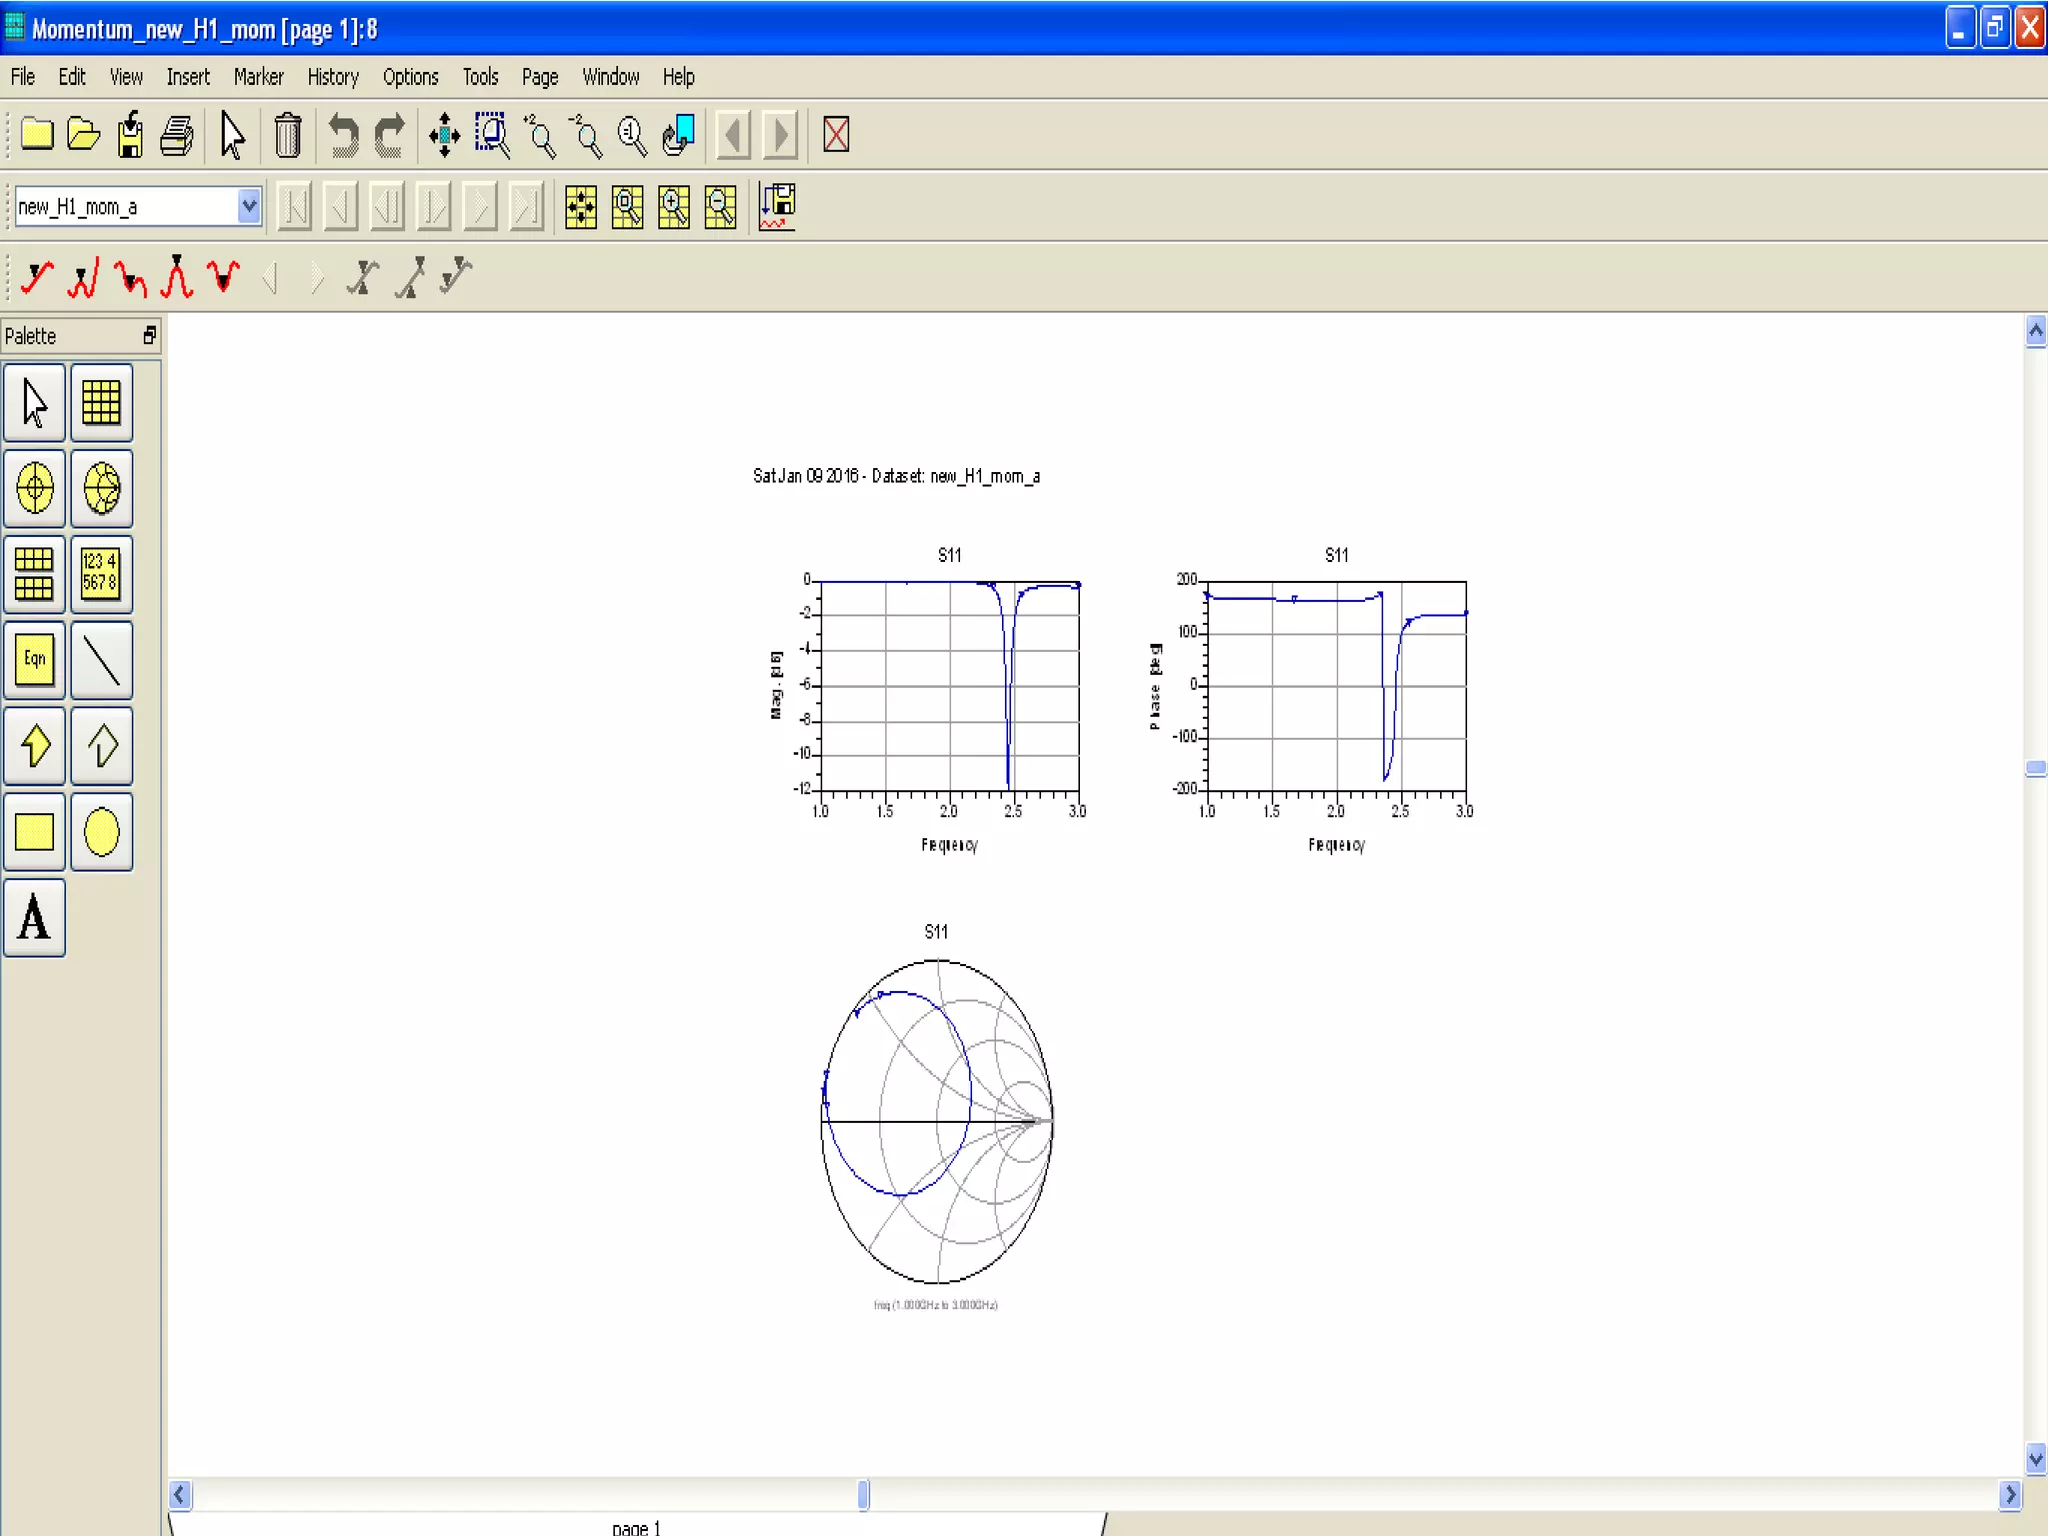Select the rectangular plot palette icon
This screenshot has width=2048, height=1536.
[101, 402]
